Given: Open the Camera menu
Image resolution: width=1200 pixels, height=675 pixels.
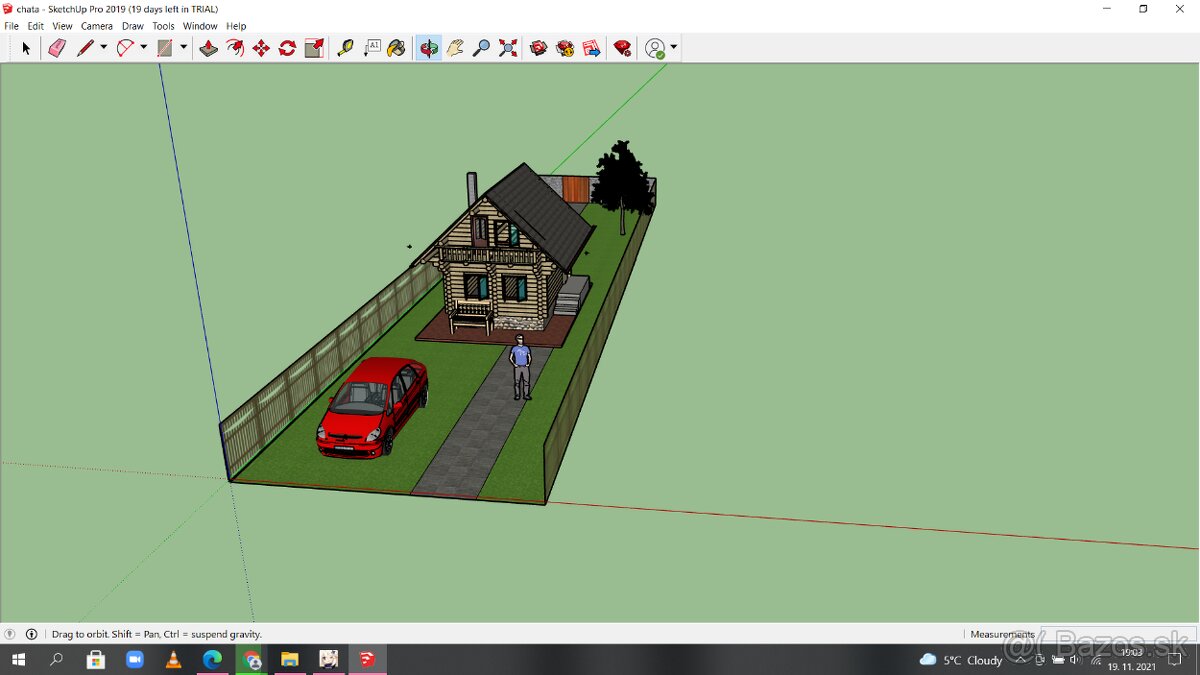Looking at the screenshot, I should point(97,26).
